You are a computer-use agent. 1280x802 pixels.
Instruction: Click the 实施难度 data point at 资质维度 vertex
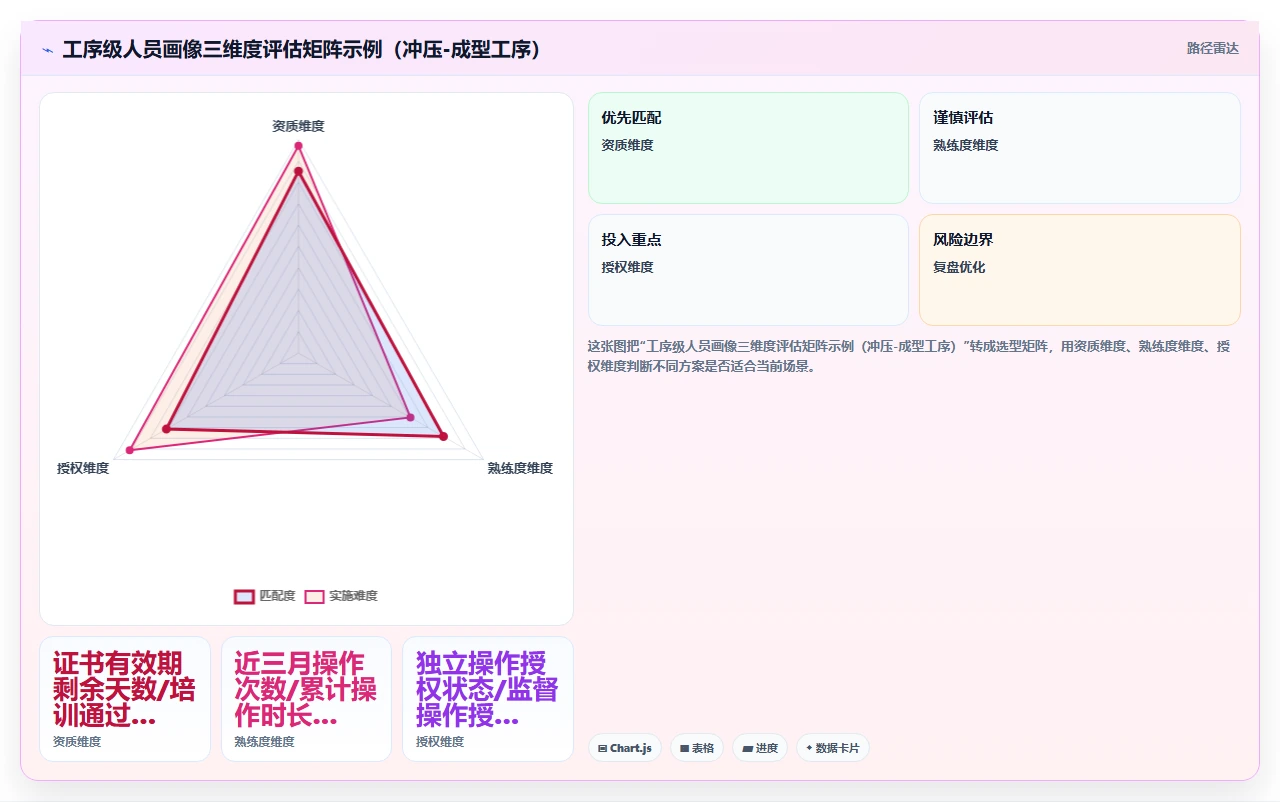point(298,146)
